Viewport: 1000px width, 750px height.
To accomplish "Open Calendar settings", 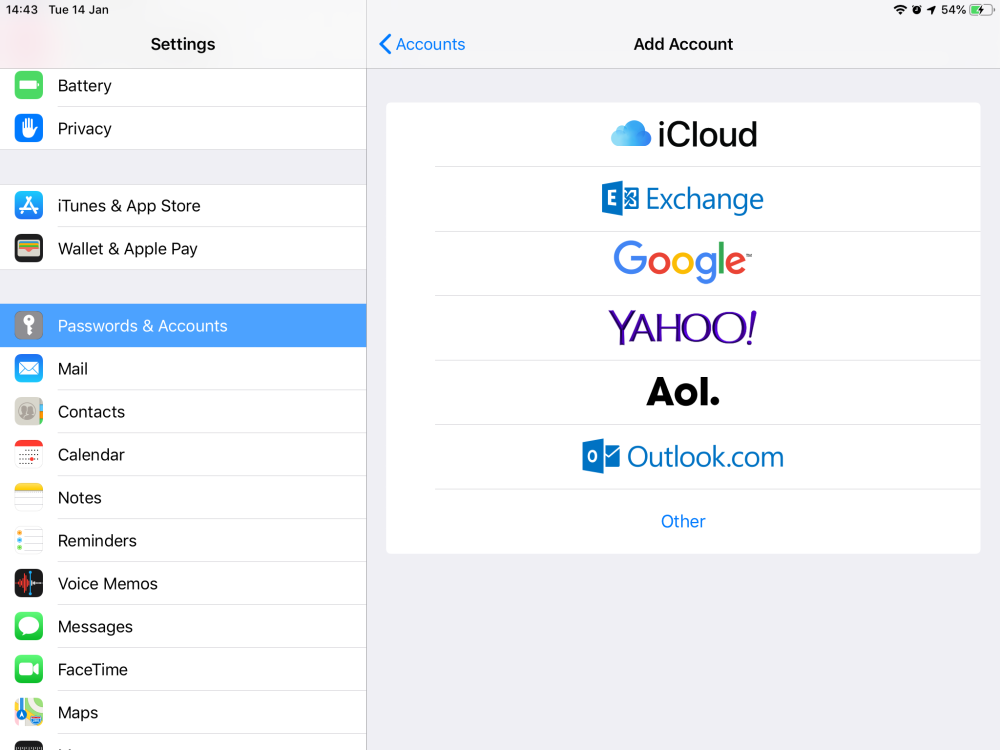I will click(x=183, y=454).
